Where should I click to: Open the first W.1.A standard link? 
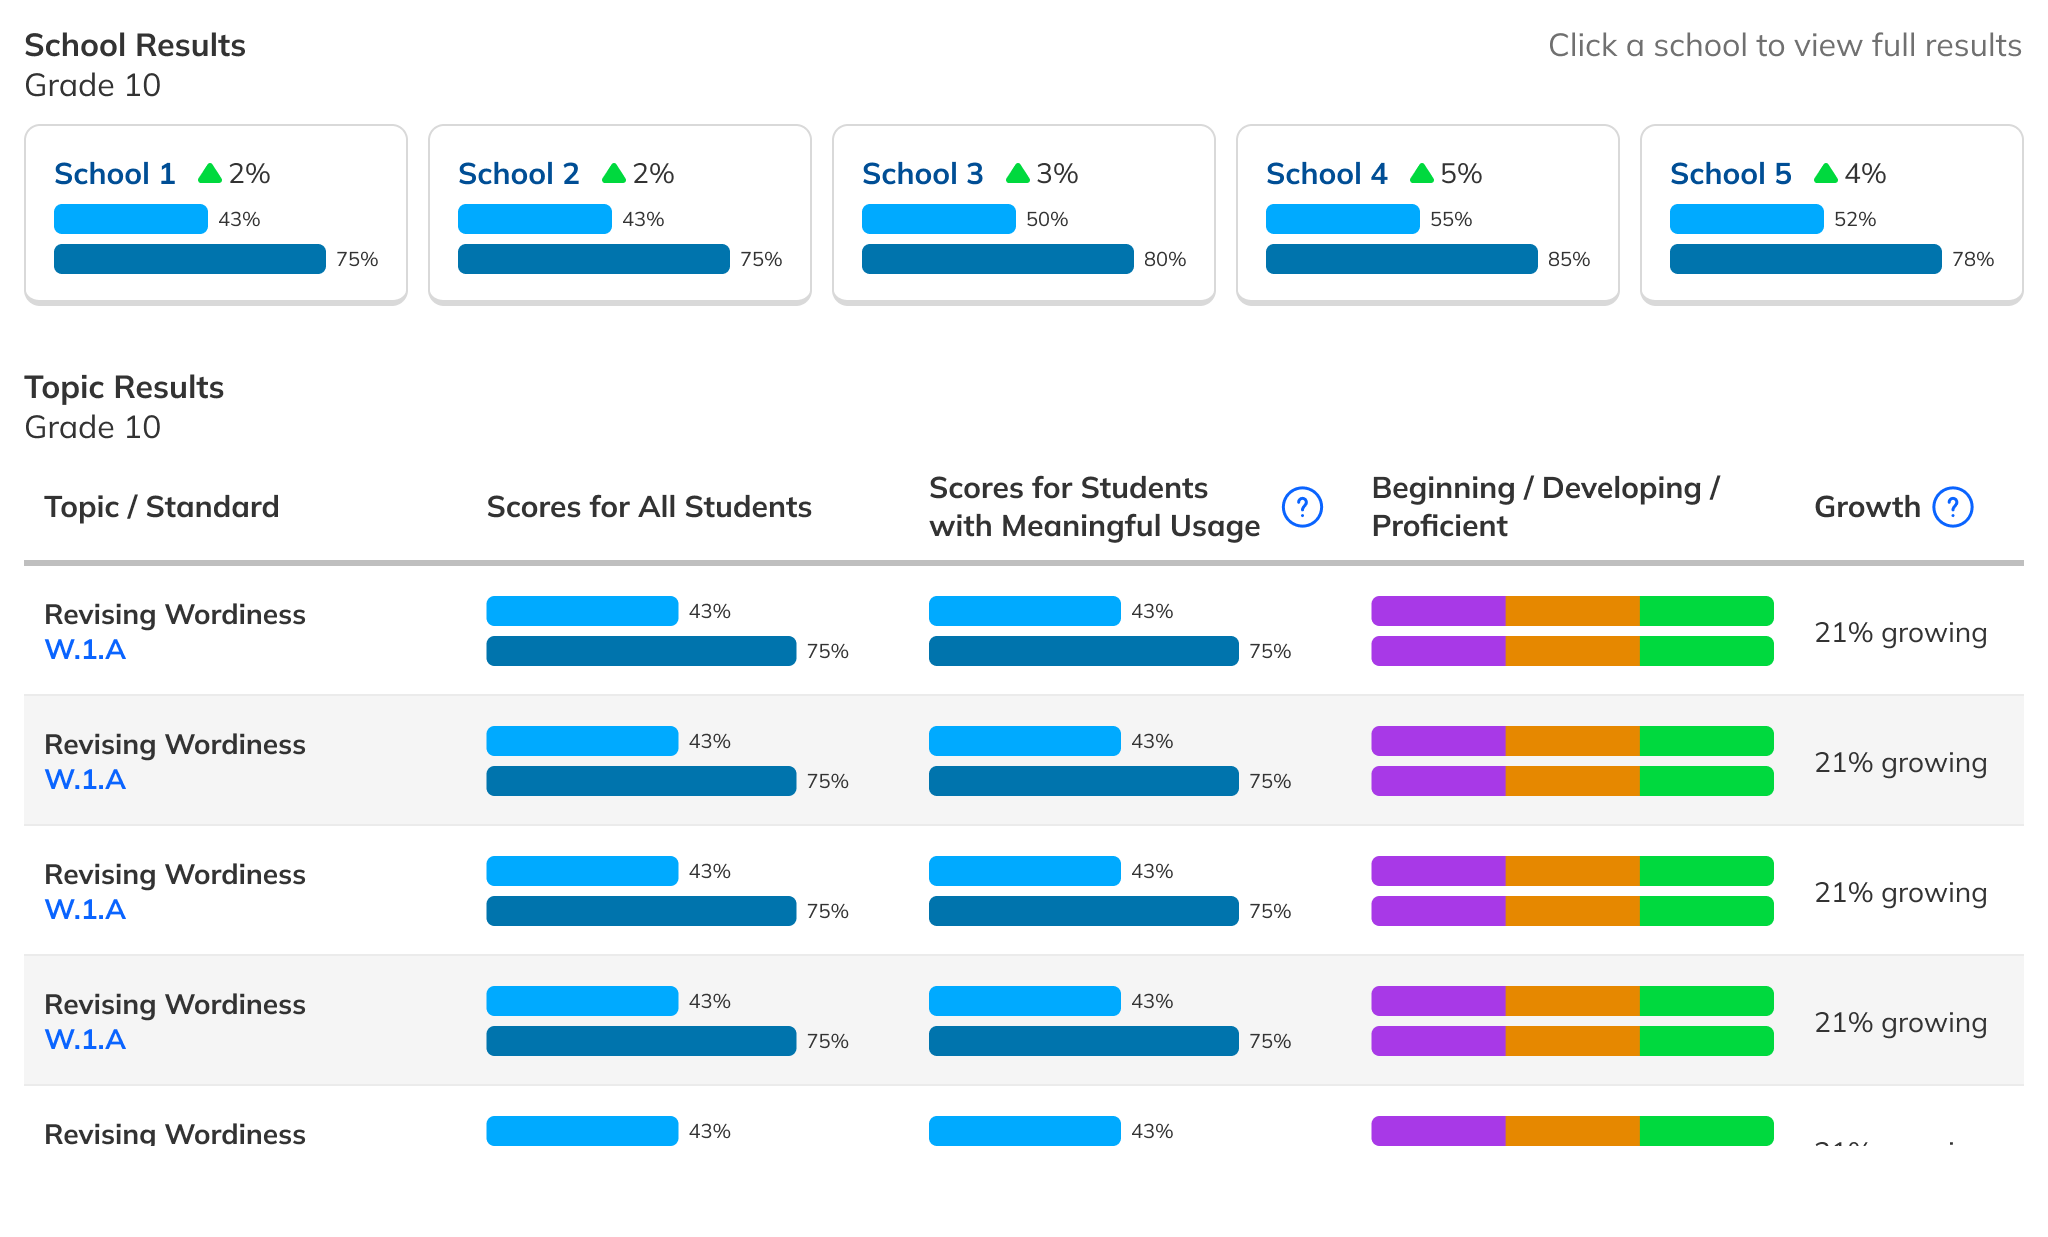pyautogui.click(x=85, y=650)
